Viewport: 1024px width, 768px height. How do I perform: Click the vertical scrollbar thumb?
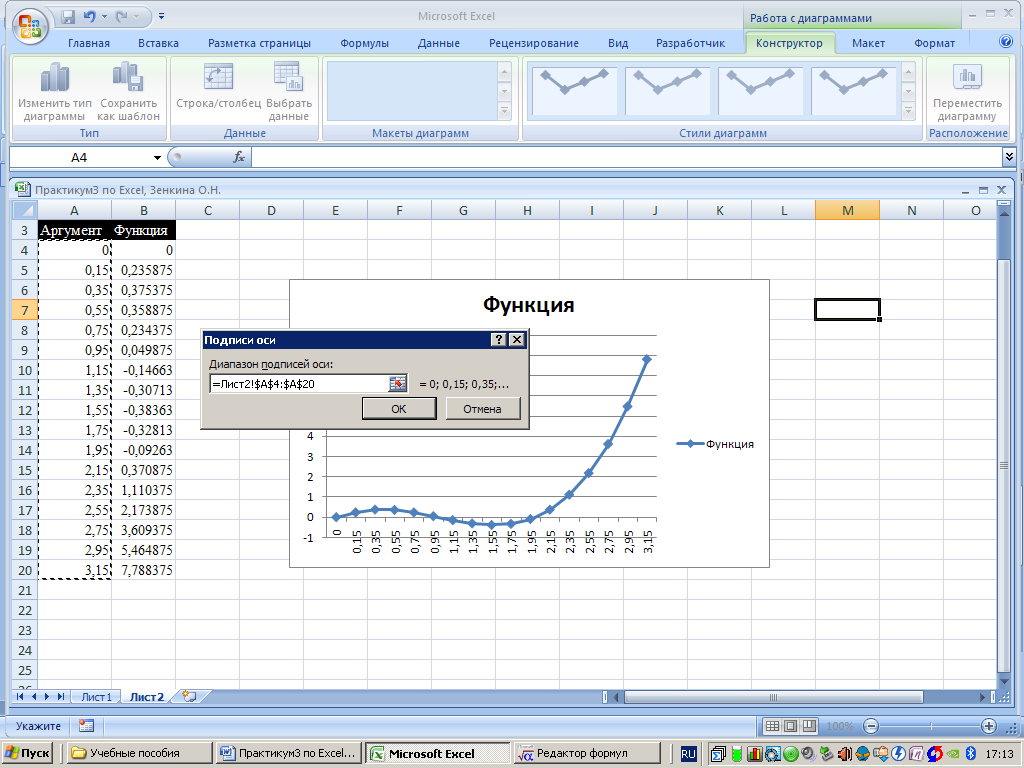[x=1004, y=466]
